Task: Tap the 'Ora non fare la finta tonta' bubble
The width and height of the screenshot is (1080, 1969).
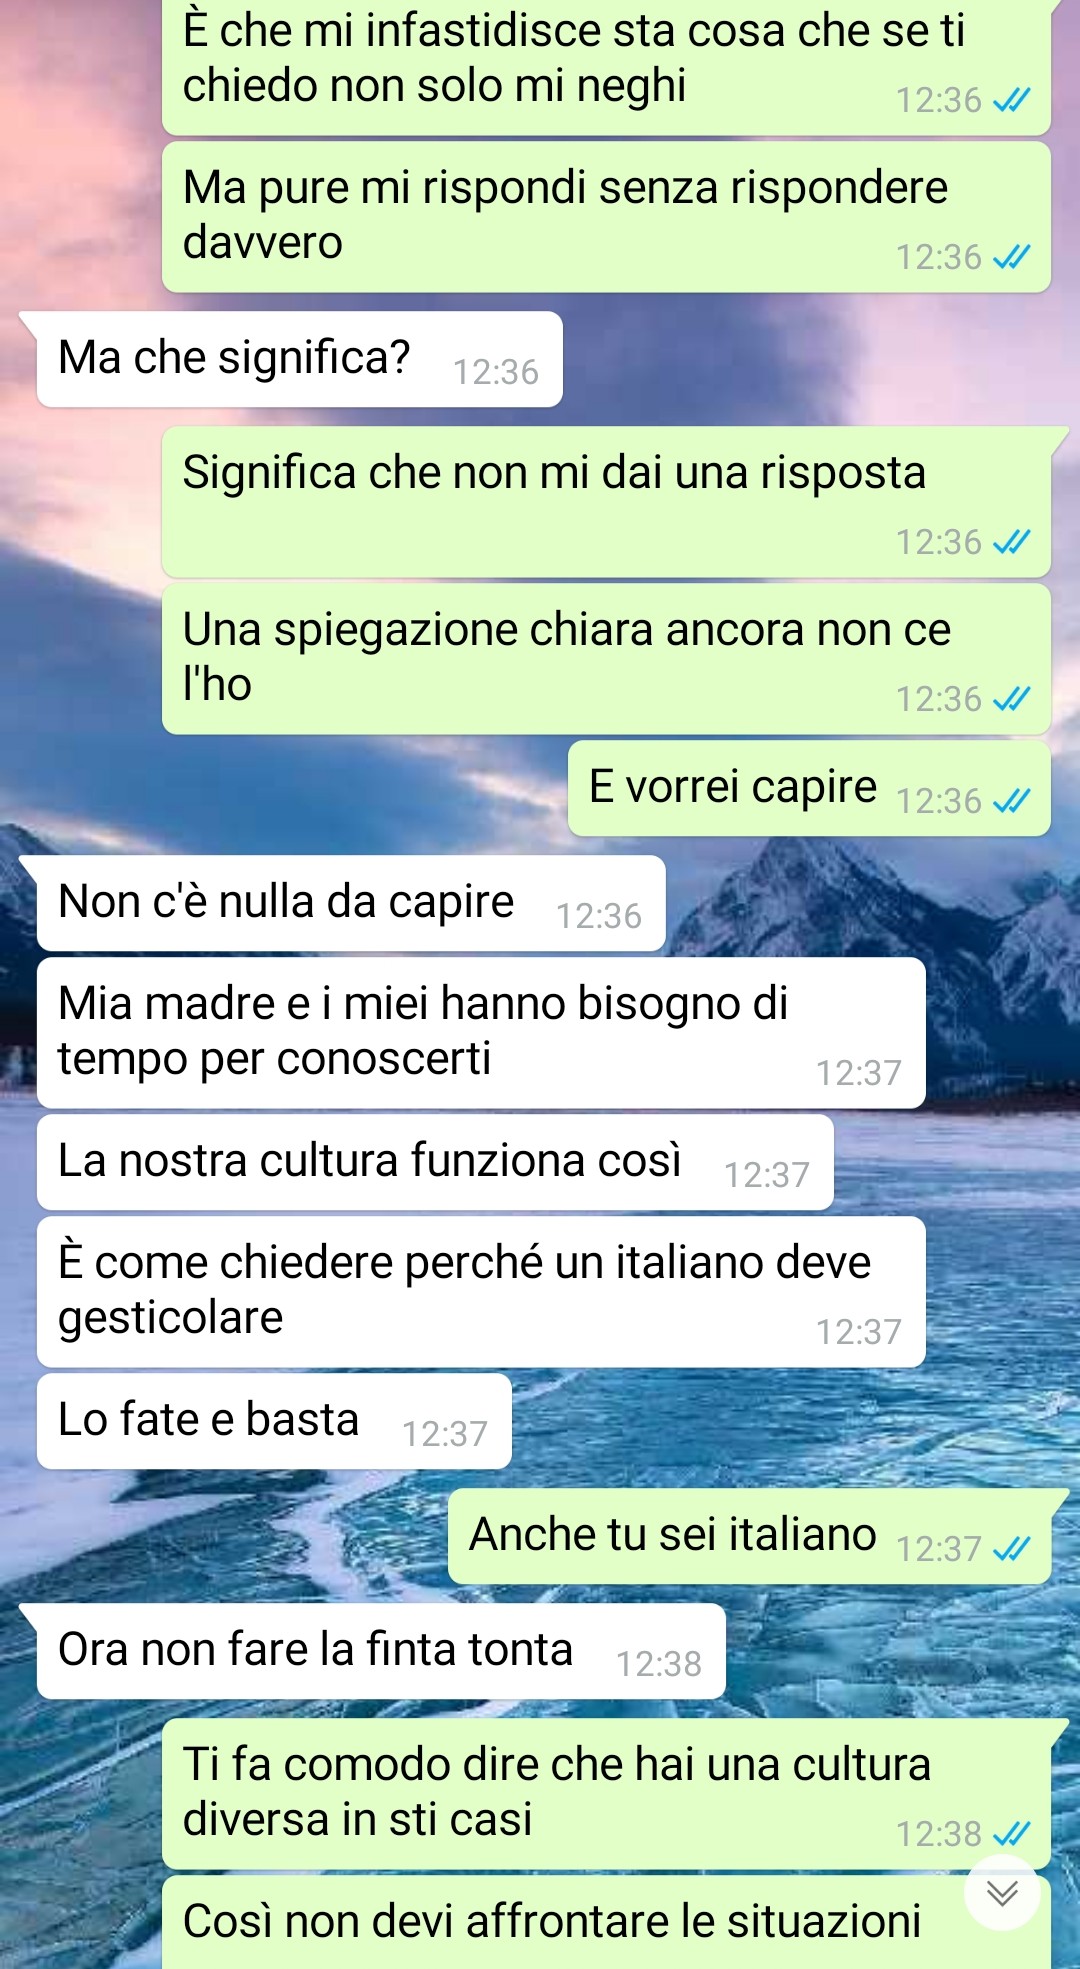Action: (381, 1652)
